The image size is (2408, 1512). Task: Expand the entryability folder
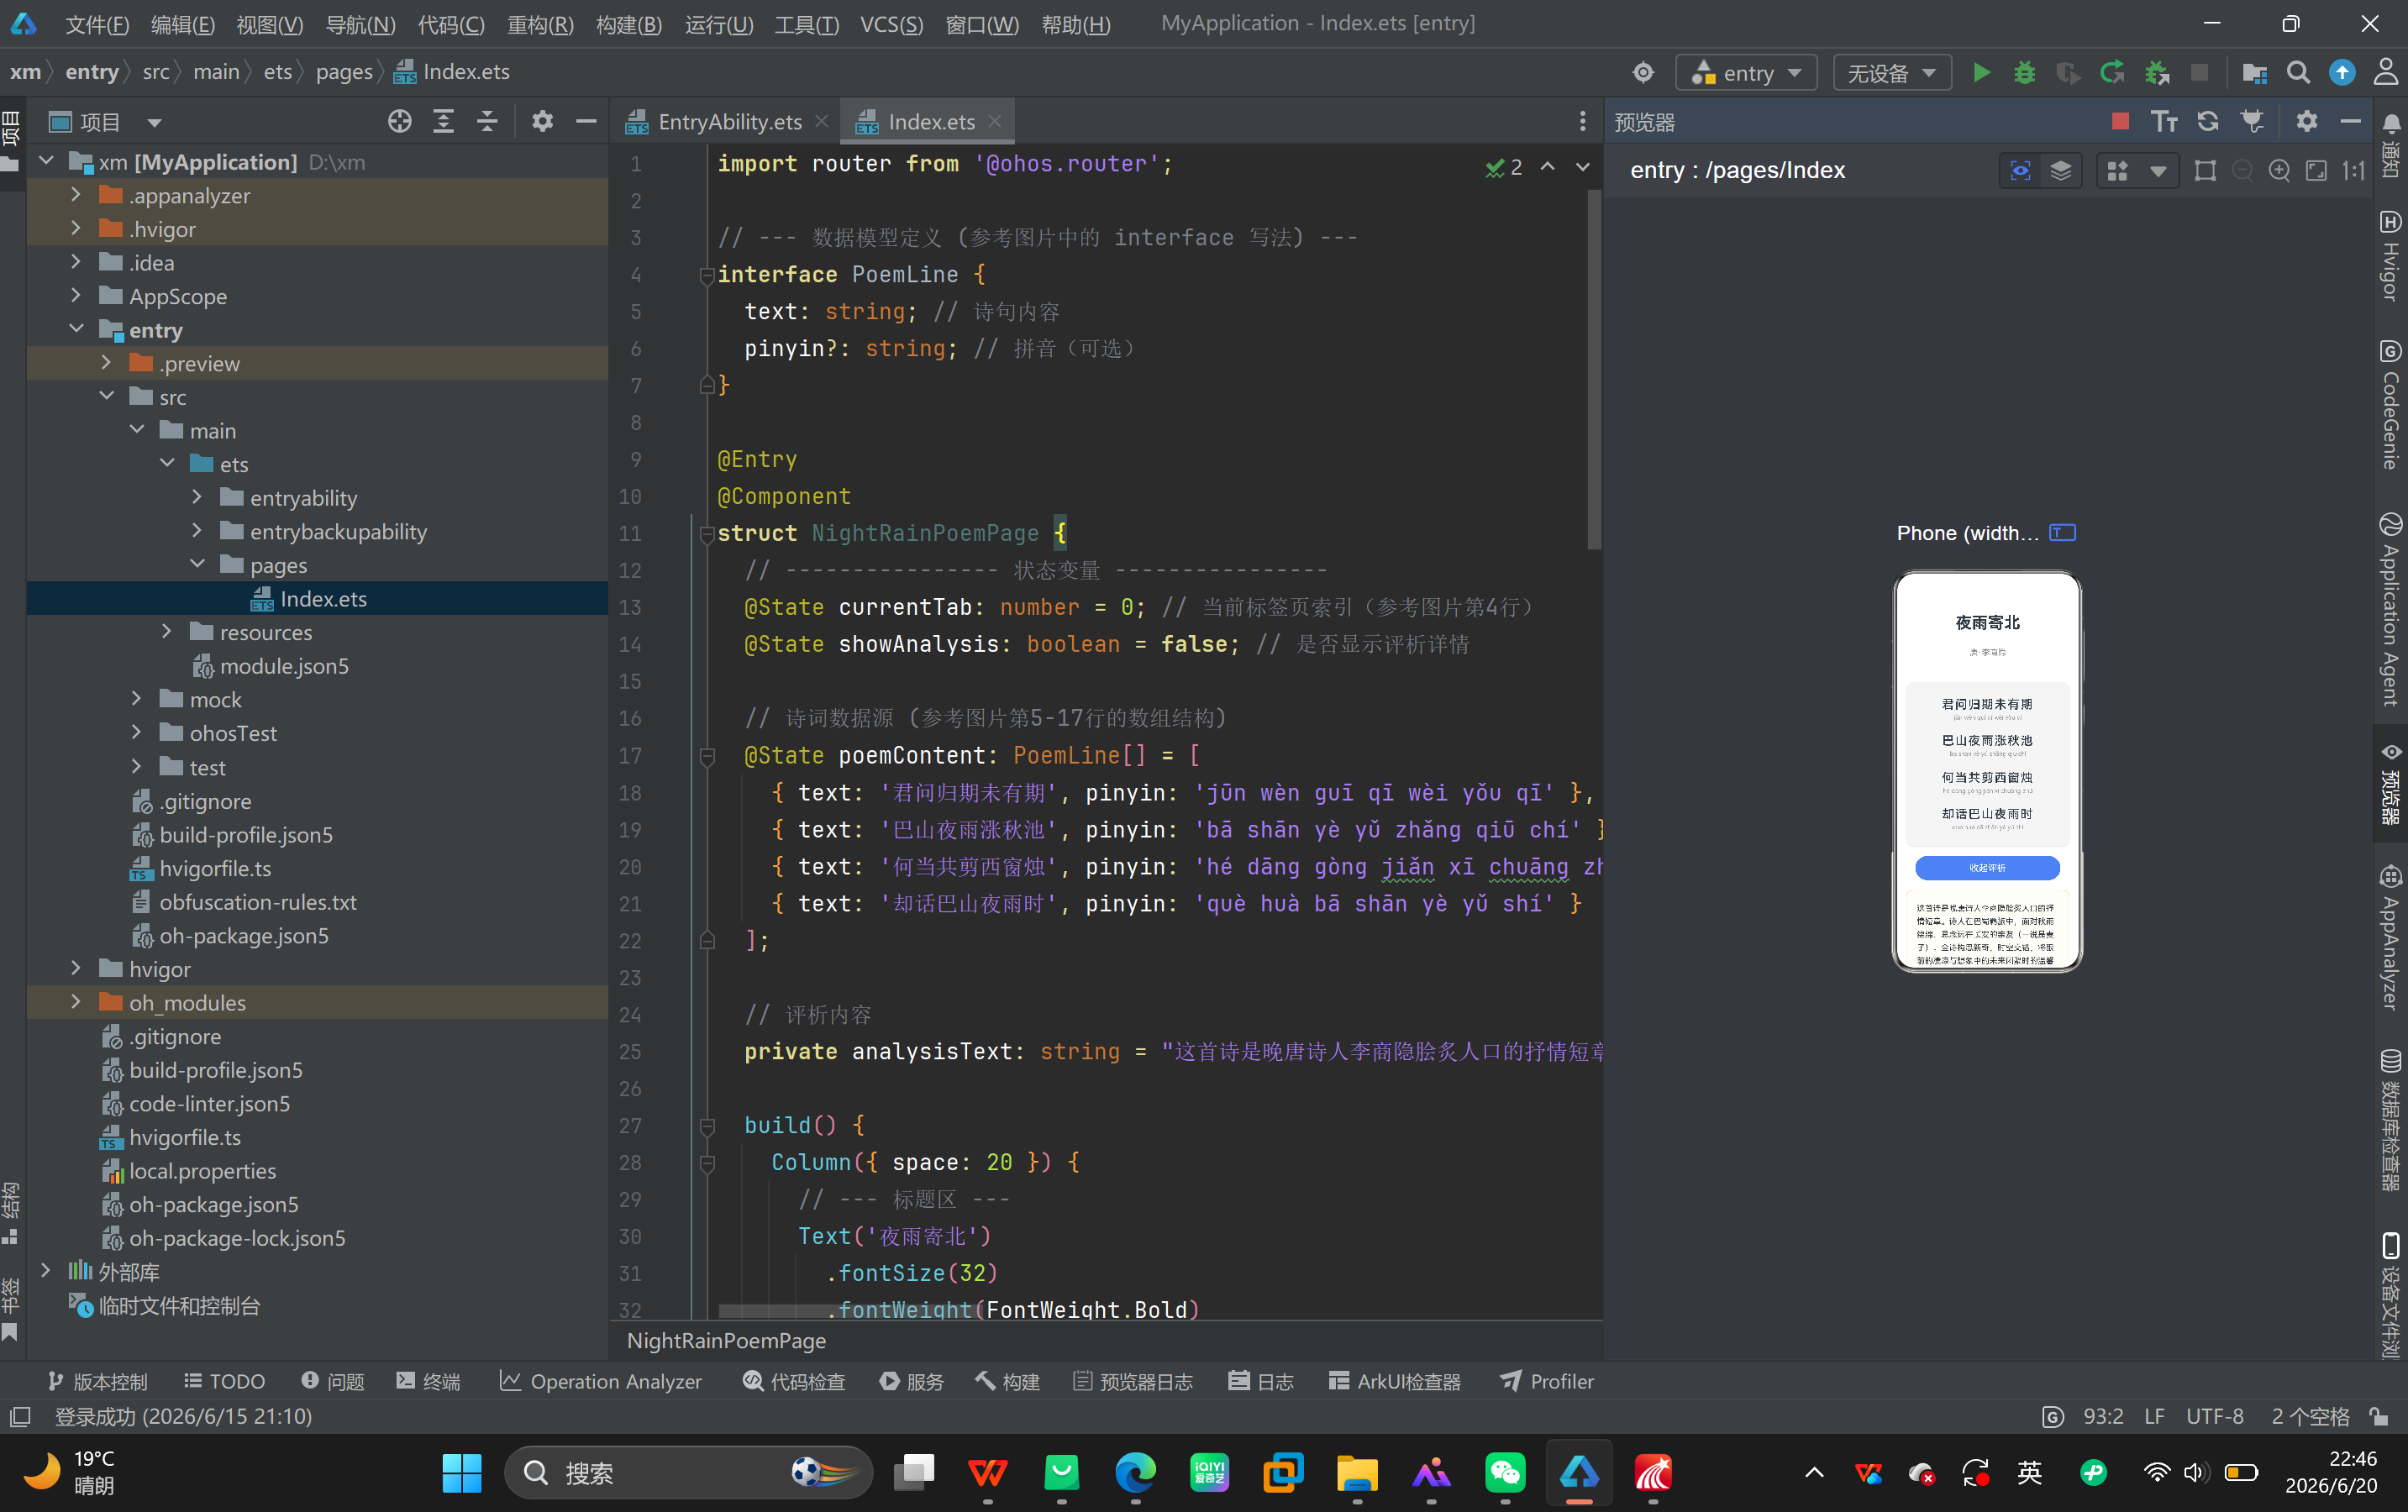(x=197, y=497)
